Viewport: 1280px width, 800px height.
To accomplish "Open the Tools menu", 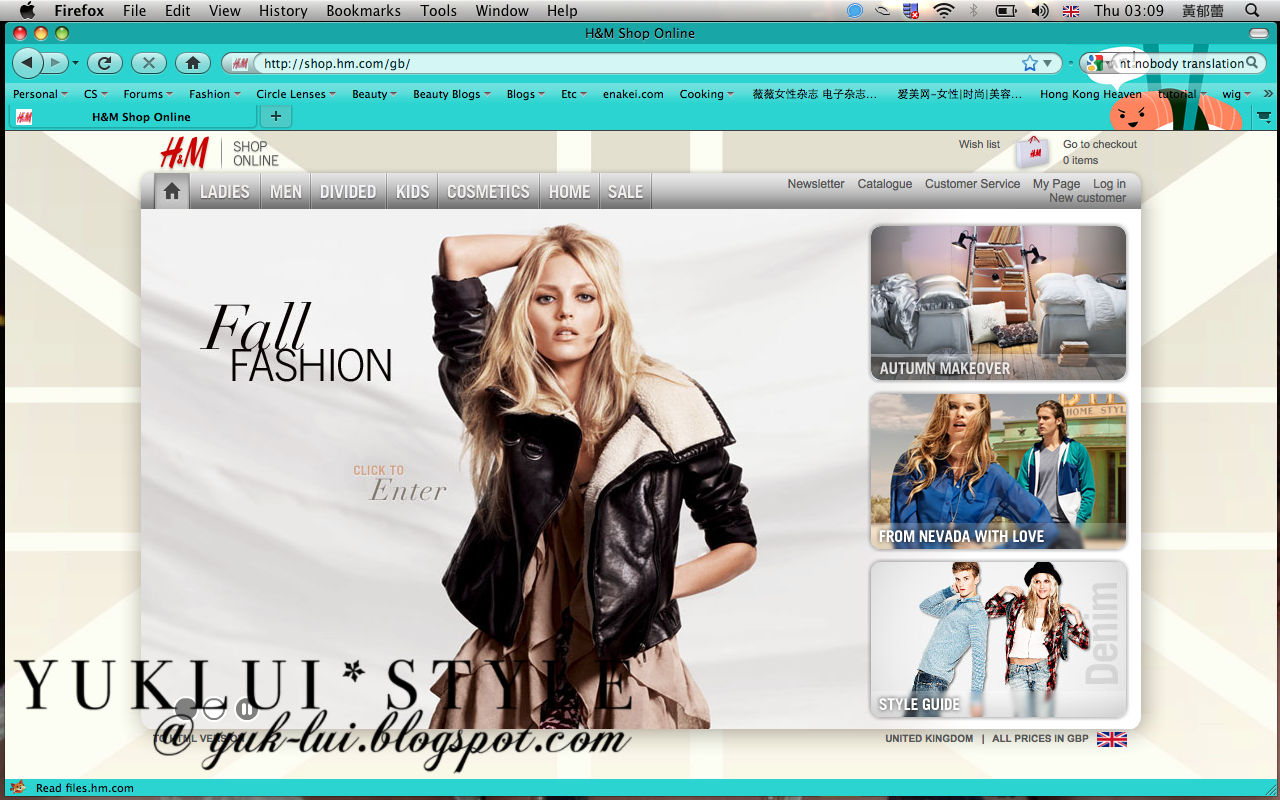I will 438,11.
